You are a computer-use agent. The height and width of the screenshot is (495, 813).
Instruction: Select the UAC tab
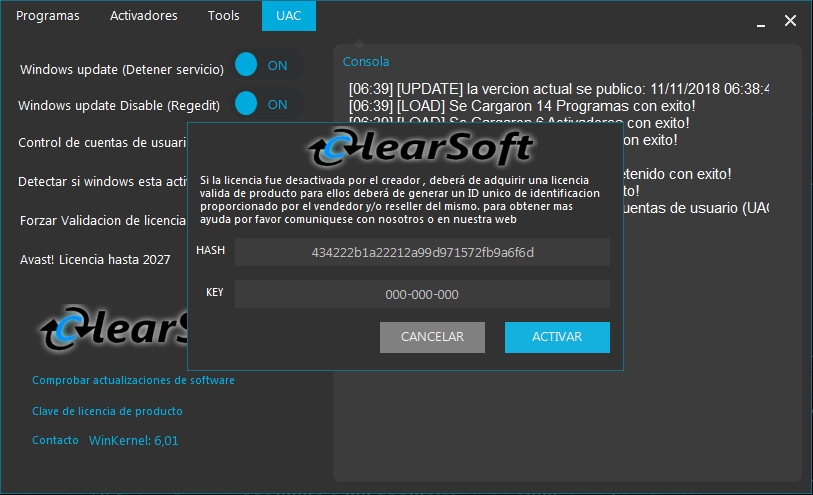coord(289,16)
